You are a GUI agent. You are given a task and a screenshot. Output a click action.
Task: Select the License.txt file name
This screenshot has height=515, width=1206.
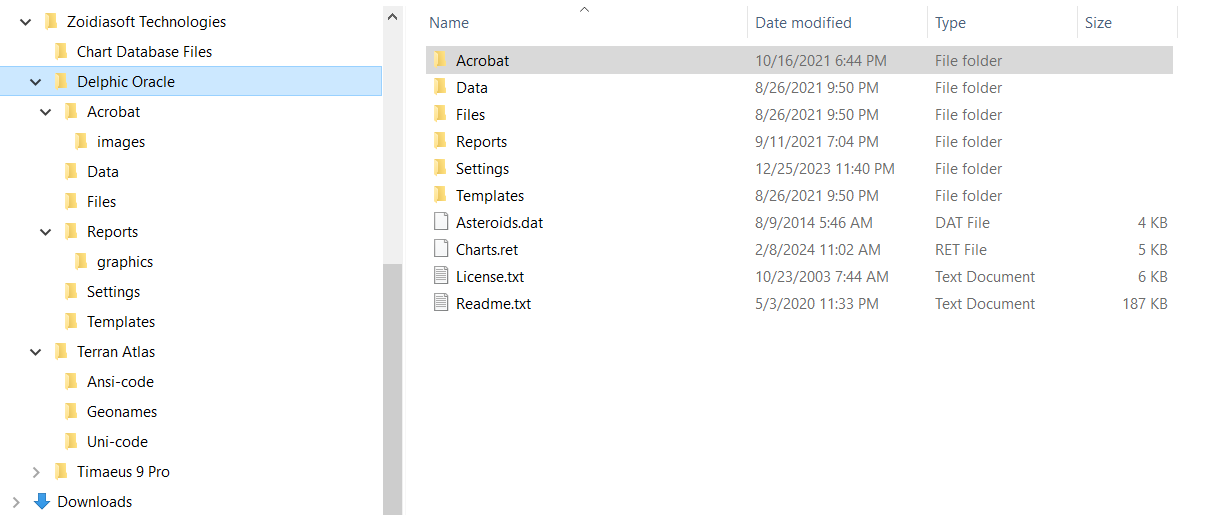[x=490, y=277]
